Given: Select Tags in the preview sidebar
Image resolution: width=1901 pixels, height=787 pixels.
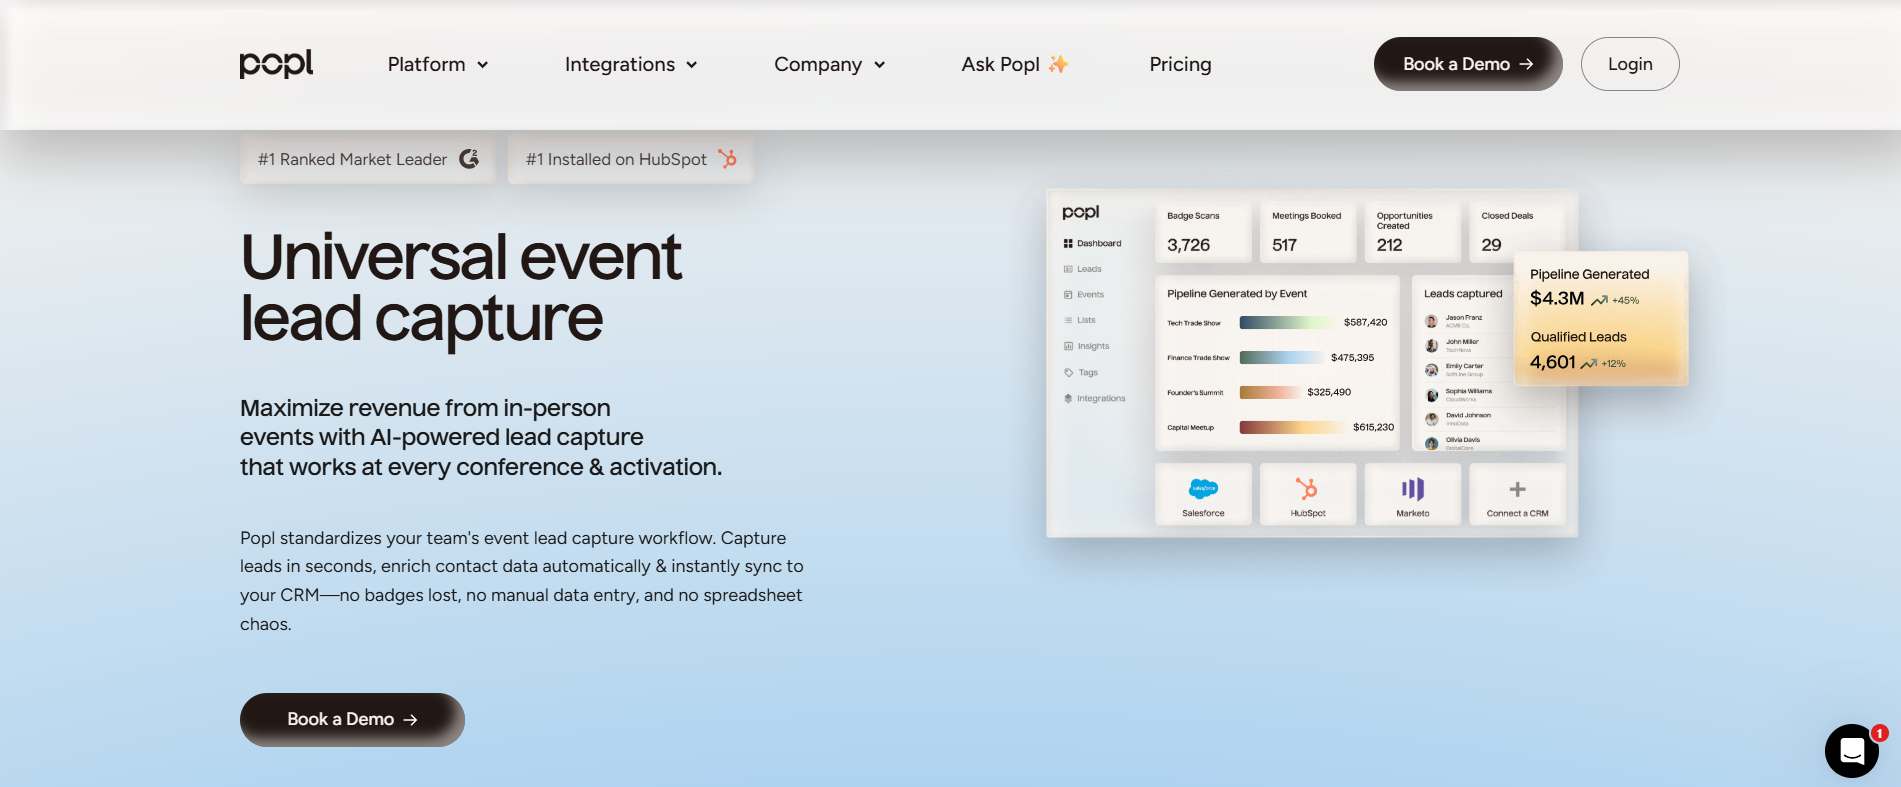Looking at the screenshot, I should (x=1081, y=372).
